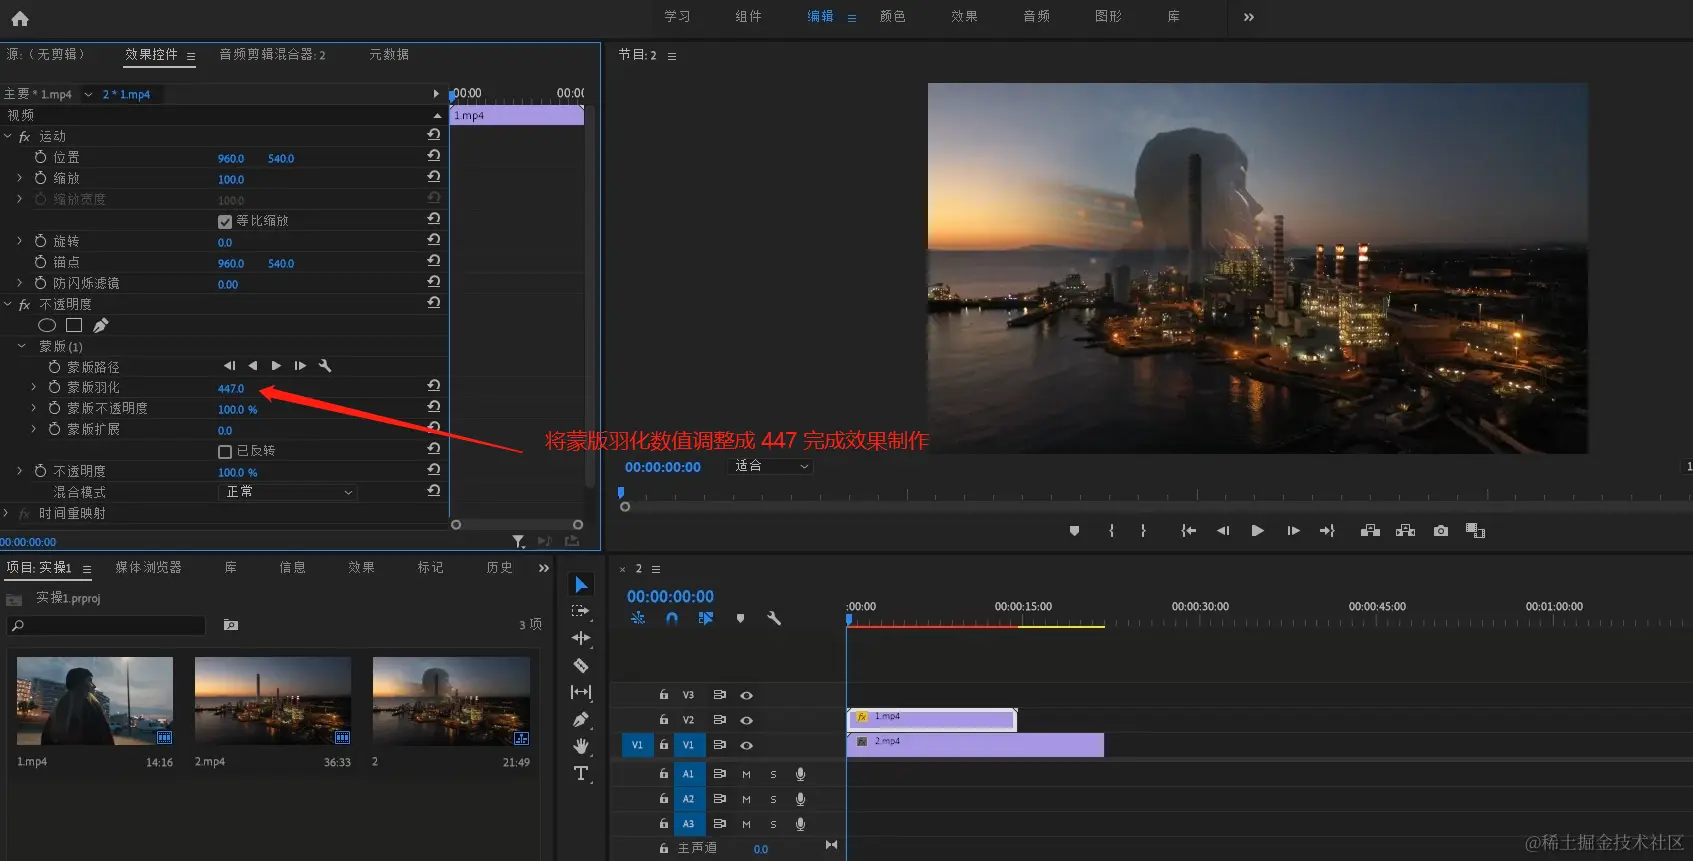Reset the mask feather parameter
This screenshot has height=861, width=1693.
(x=433, y=386)
